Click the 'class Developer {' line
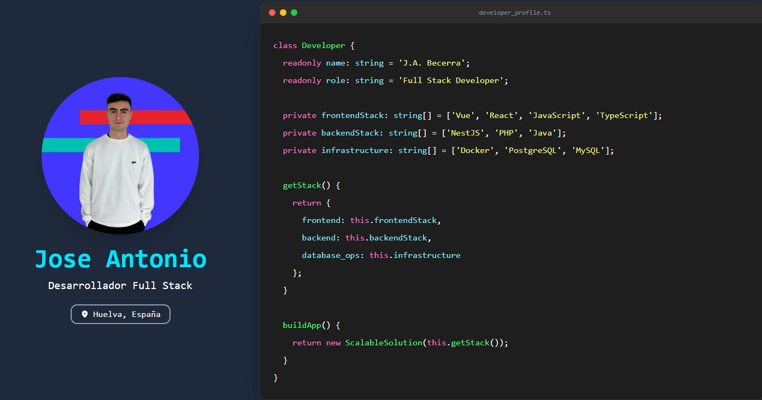Viewport: 762px width, 400px height. (x=314, y=45)
